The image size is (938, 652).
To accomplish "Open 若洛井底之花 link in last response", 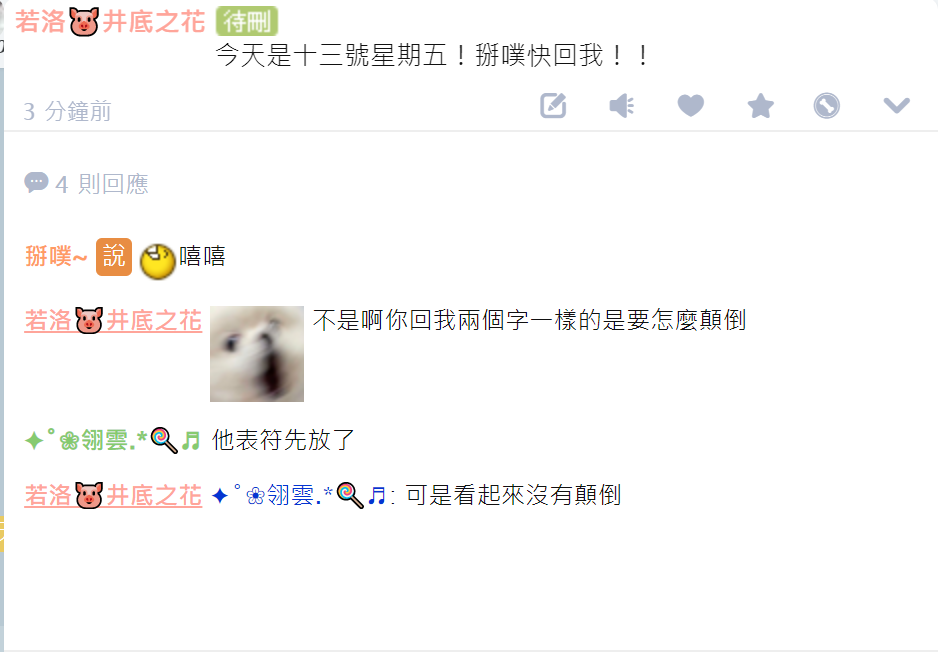I will [x=113, y=495].
